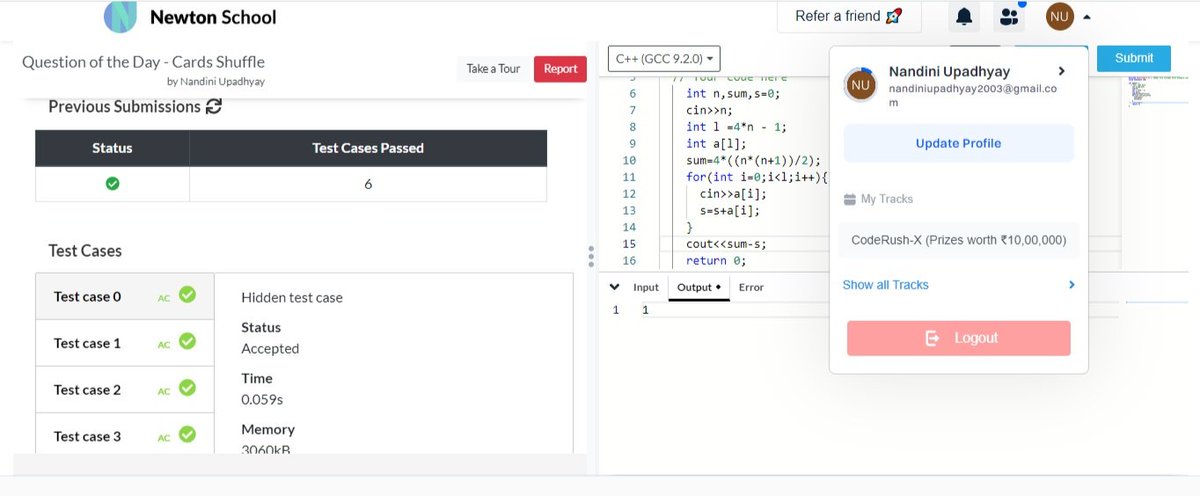Submit the code solution
Image resolution: width=1200 pixels, height=496 pixels.
click(x=1134, y=58)
